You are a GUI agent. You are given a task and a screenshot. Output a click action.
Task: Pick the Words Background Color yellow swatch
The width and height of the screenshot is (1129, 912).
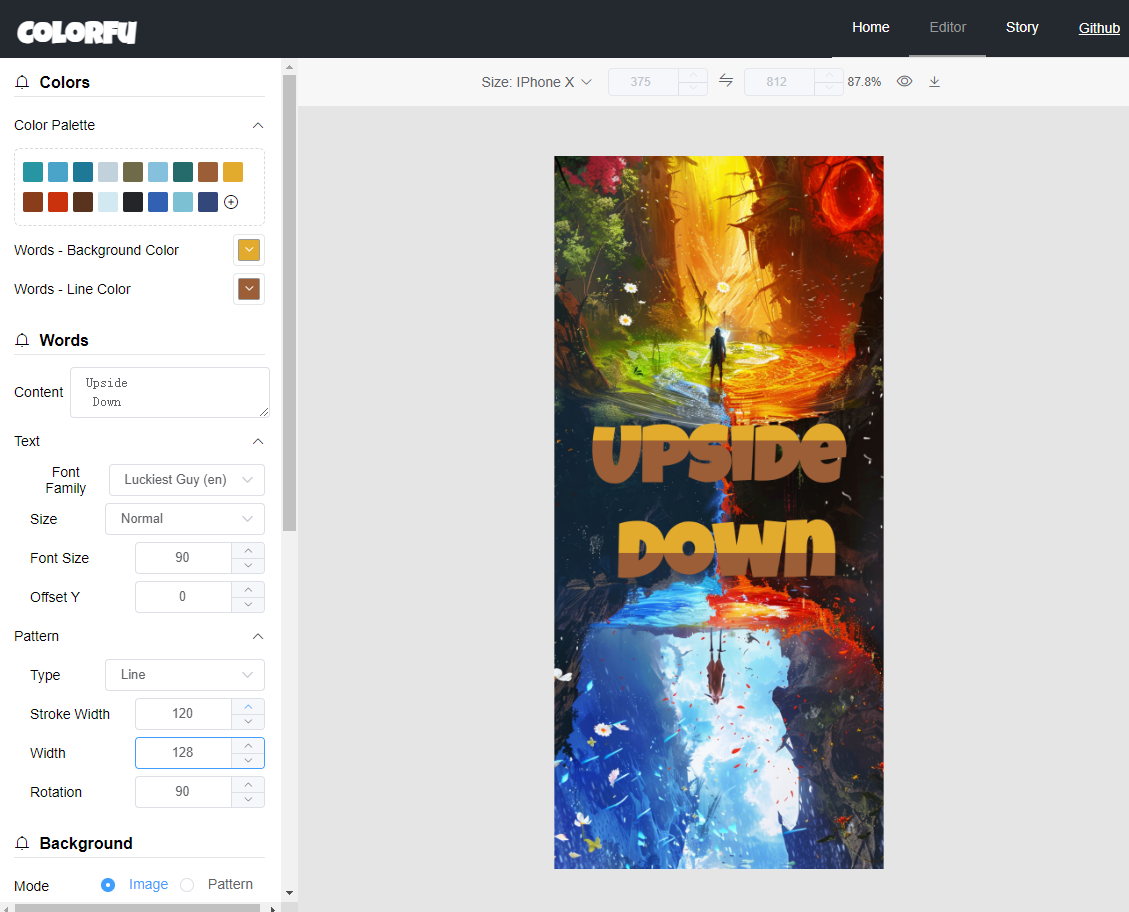coord(249,250)
